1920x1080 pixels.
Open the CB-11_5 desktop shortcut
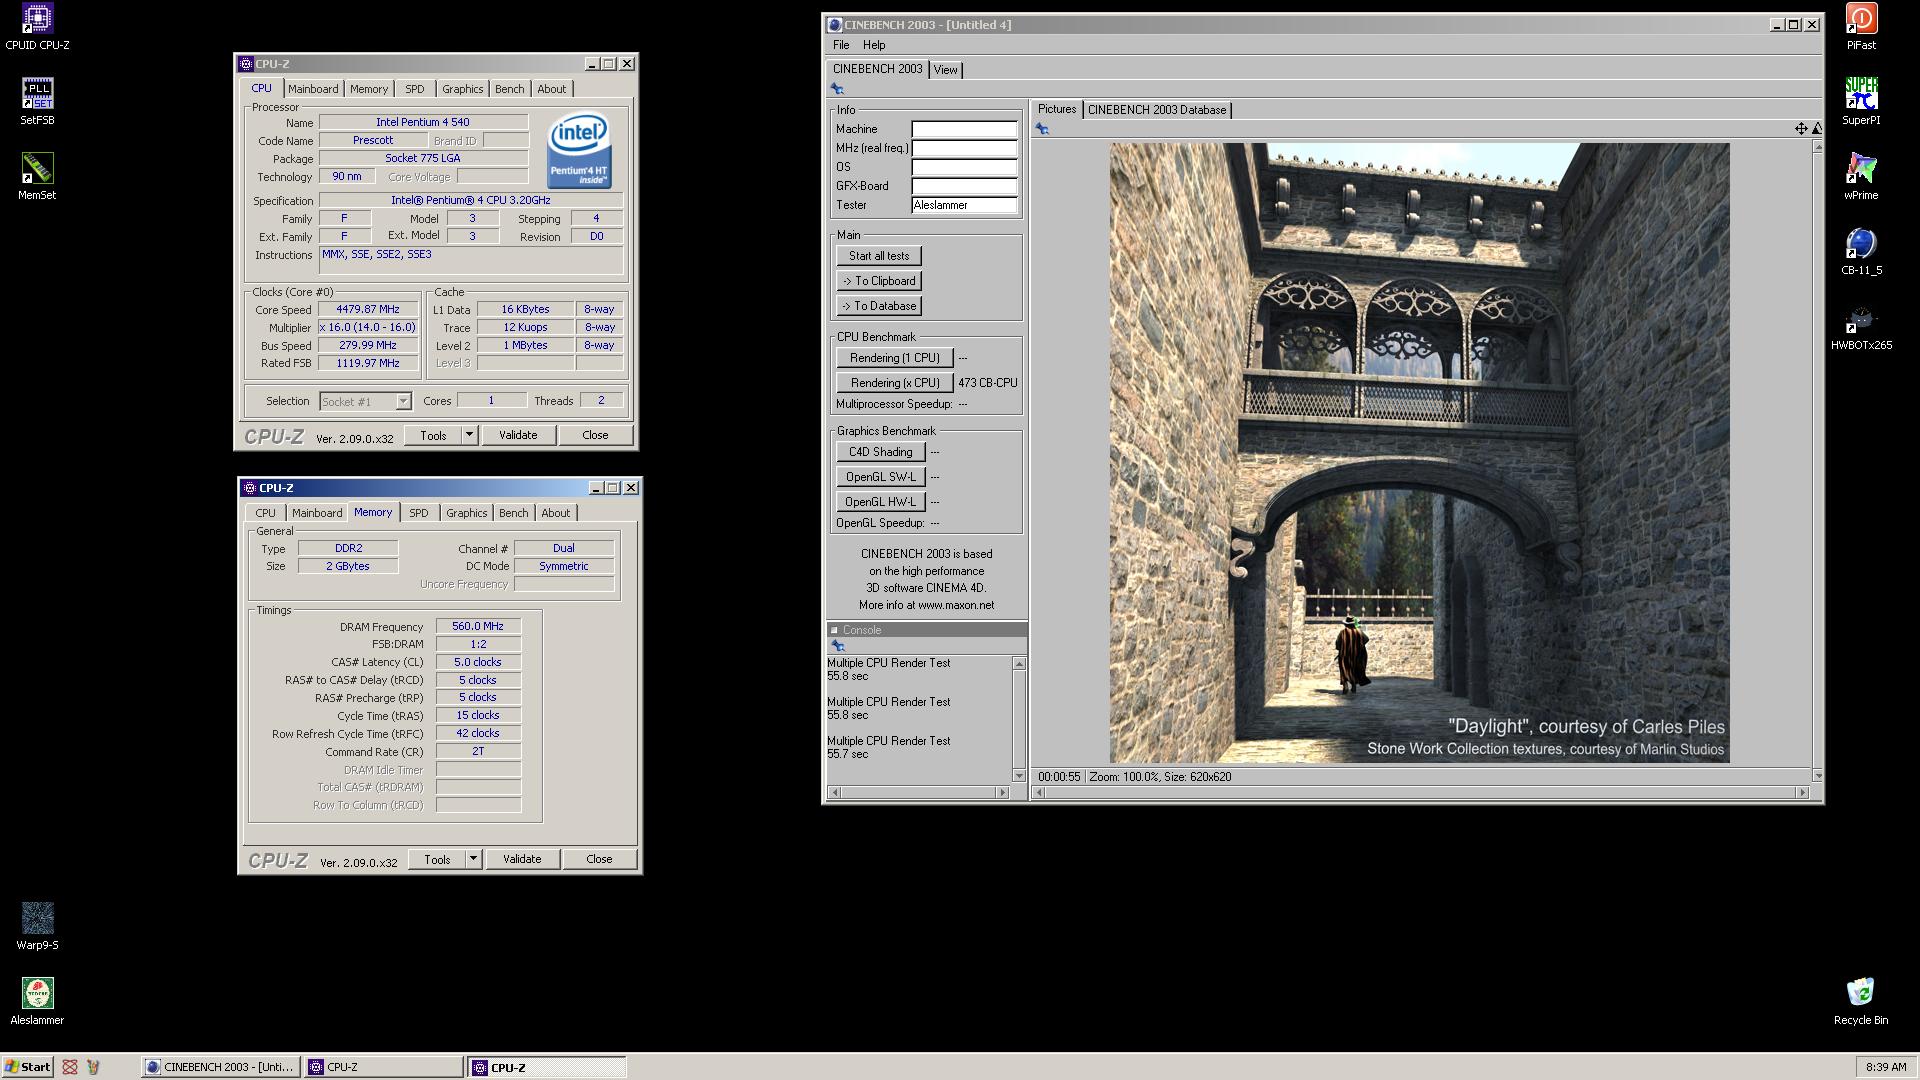tap(1860, 252)
